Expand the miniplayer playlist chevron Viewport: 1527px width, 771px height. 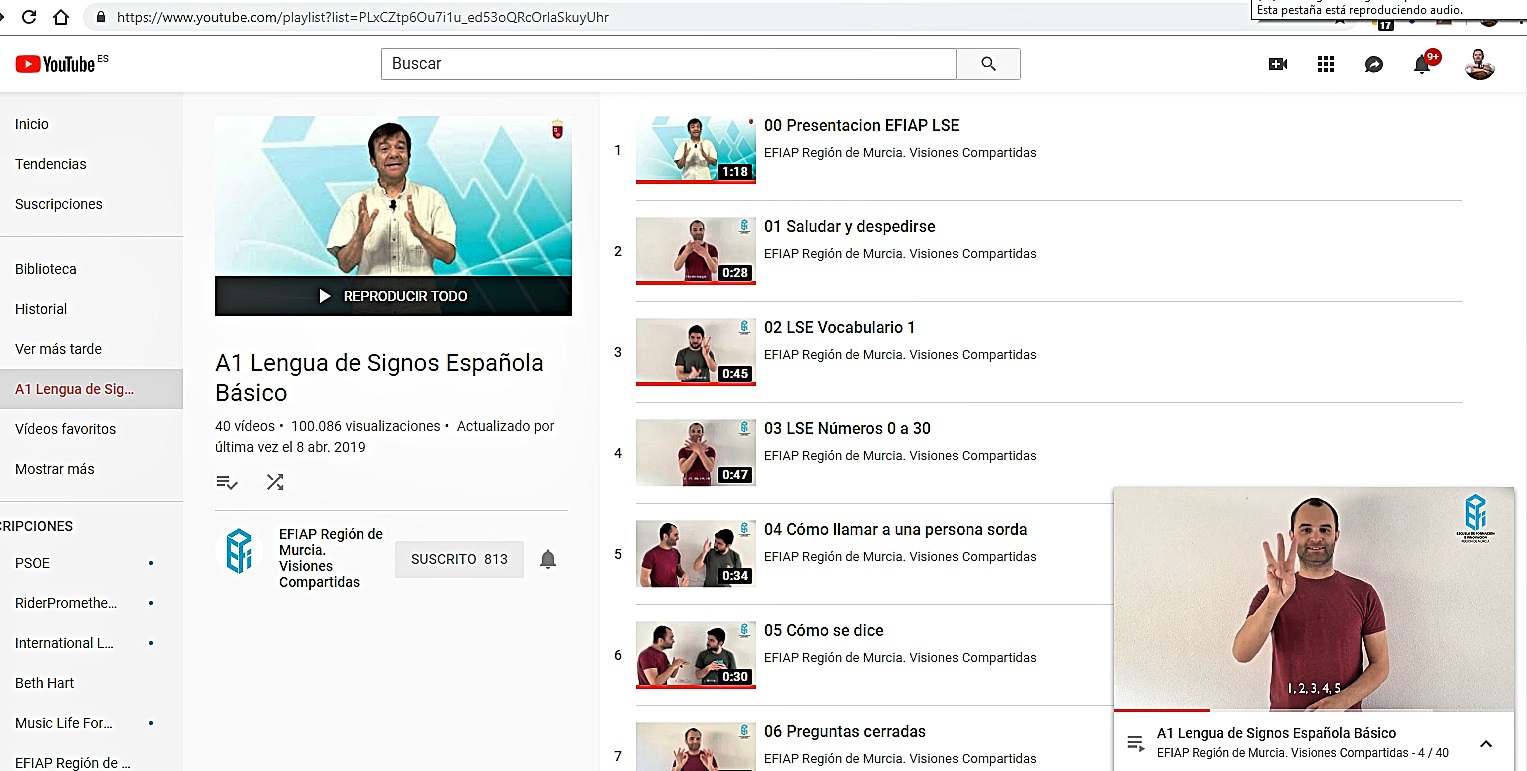pos(1485,743)
